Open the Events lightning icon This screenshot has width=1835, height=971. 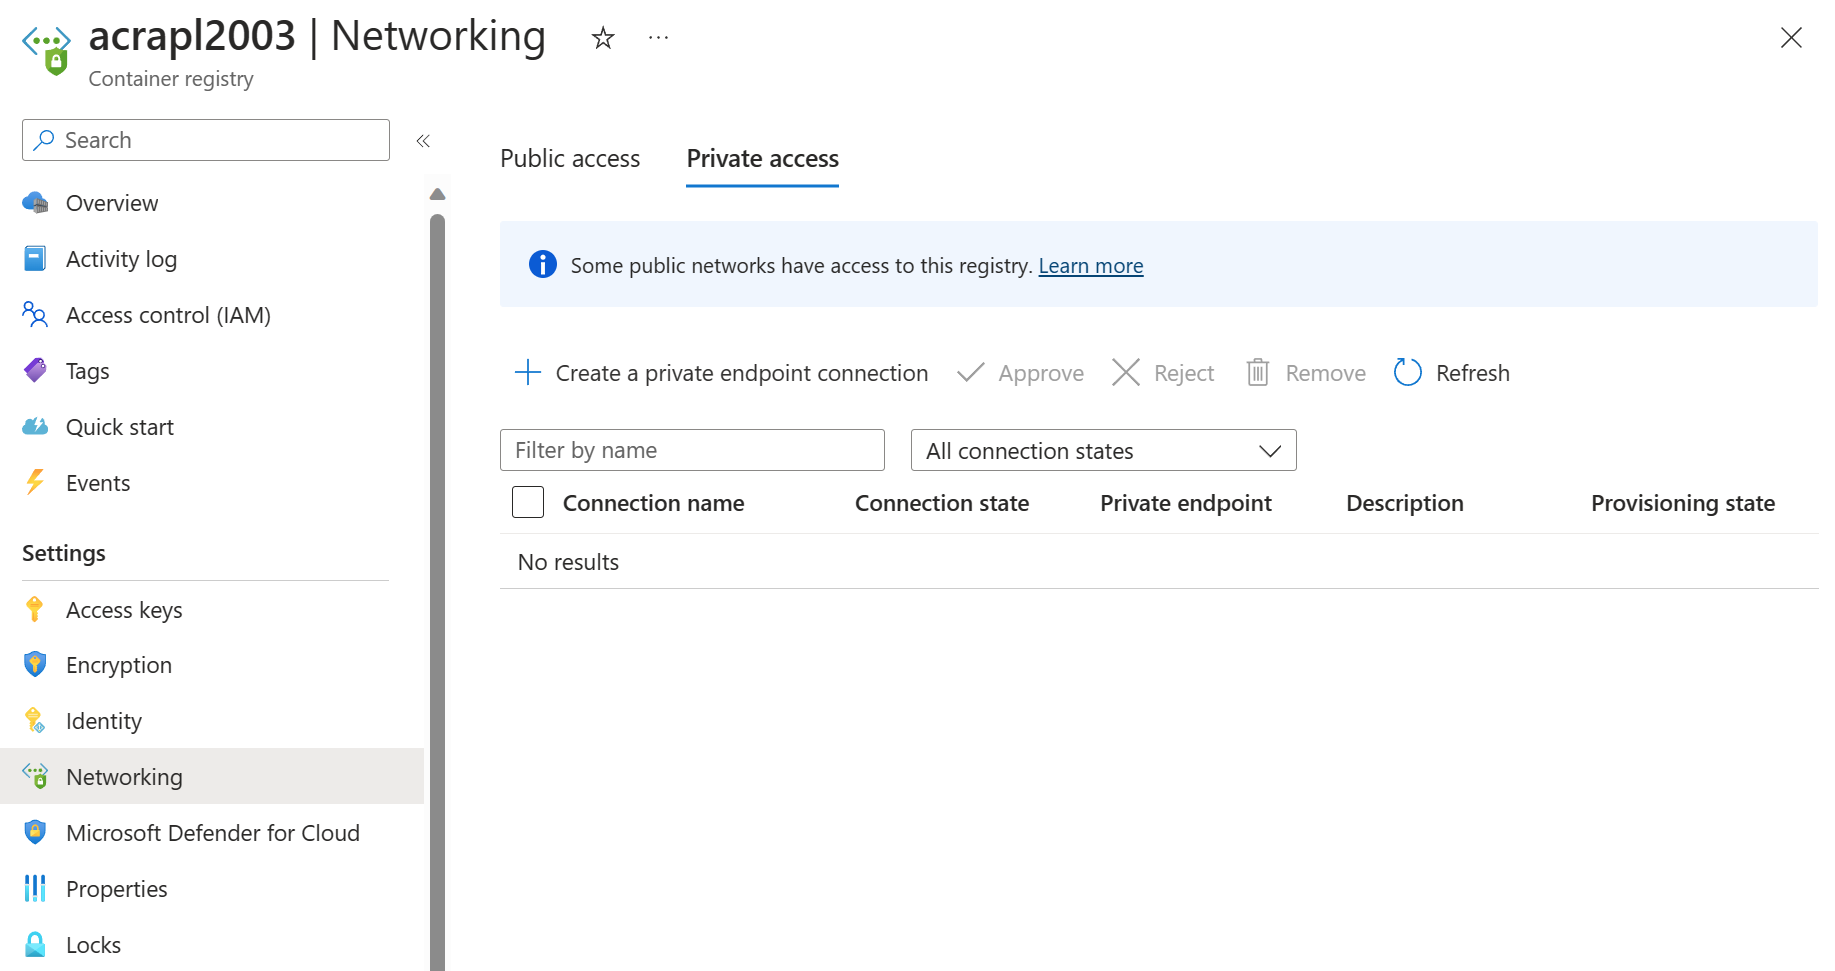click(x=35, y=482)
